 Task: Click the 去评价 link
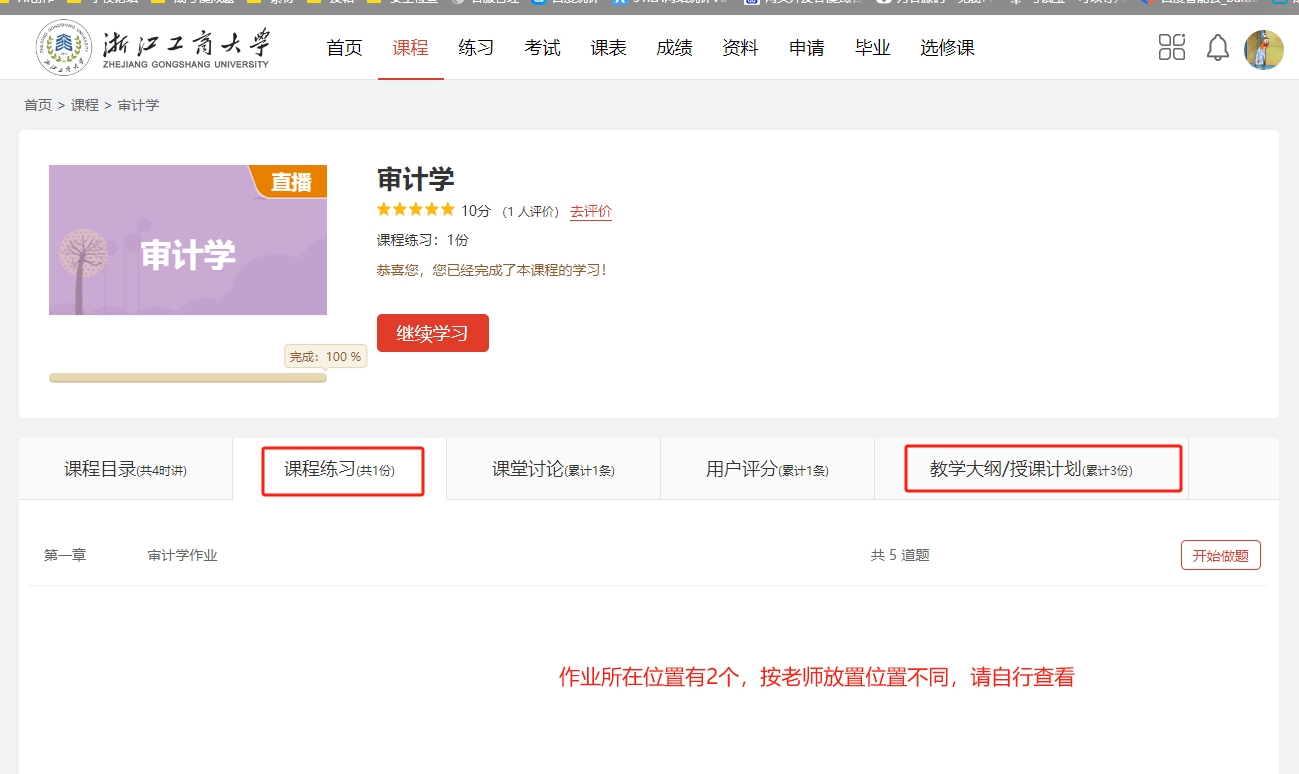(x=590, y=211)
